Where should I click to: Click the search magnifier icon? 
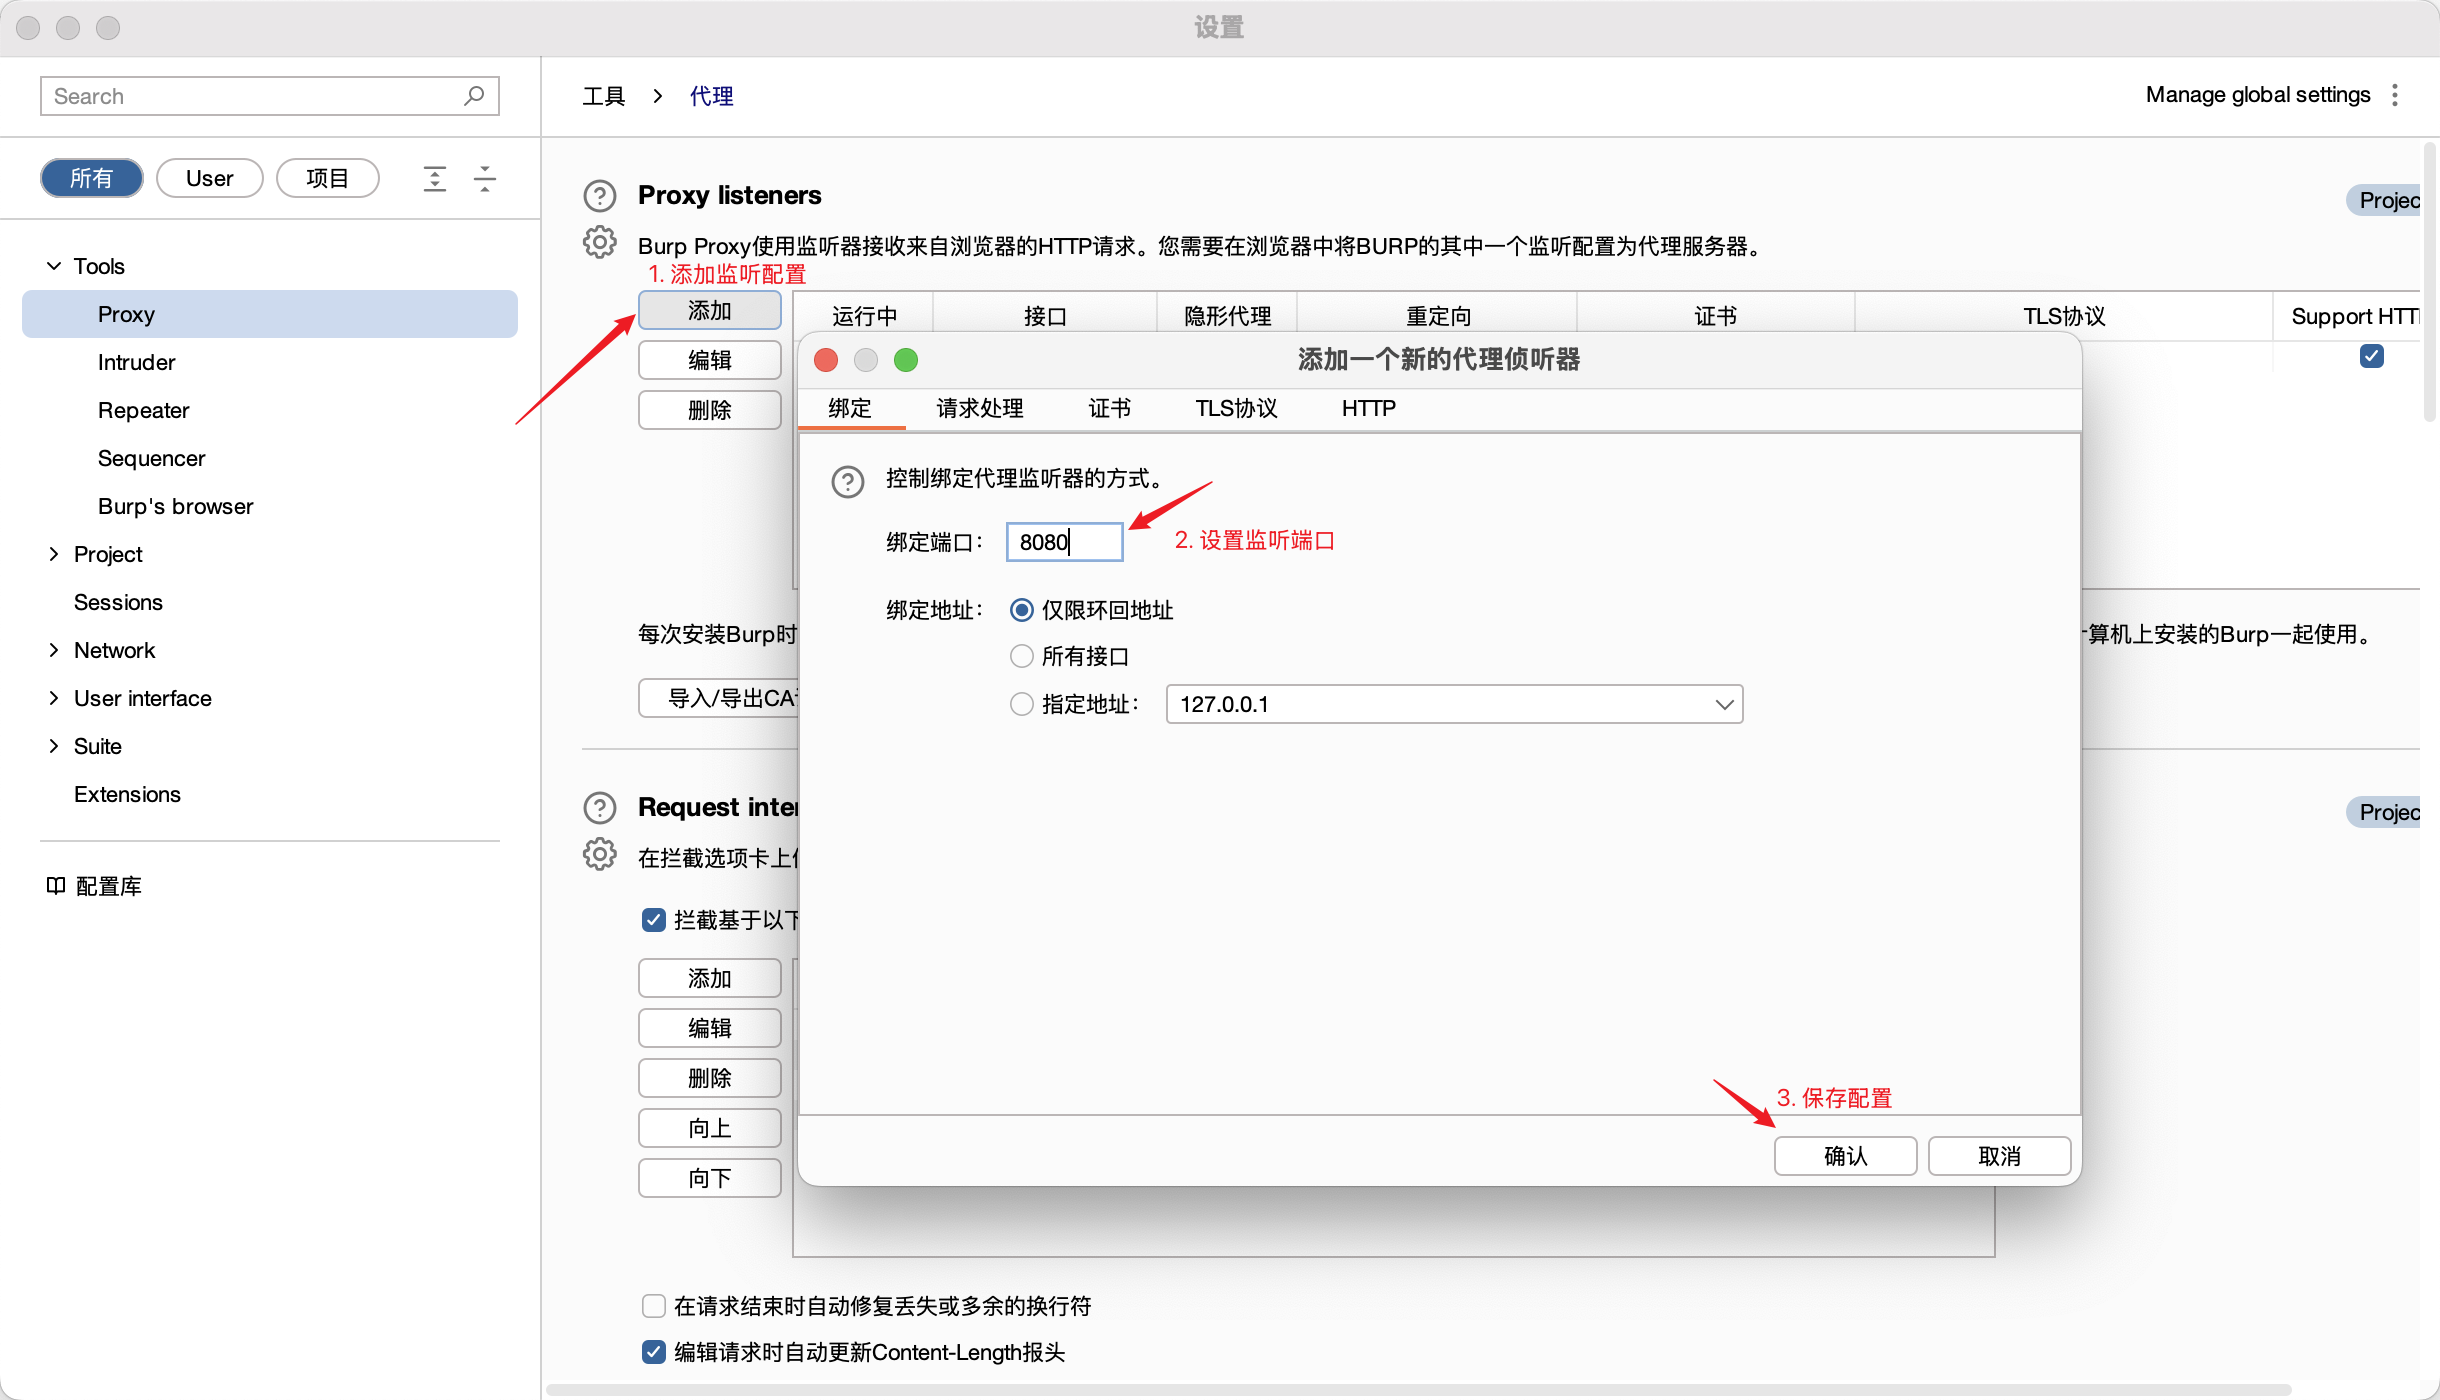(474, 95)
